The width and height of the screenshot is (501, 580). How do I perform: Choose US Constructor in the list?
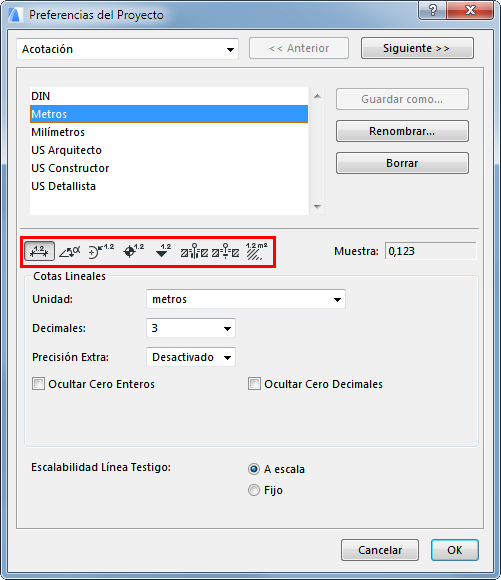[169, 168]
